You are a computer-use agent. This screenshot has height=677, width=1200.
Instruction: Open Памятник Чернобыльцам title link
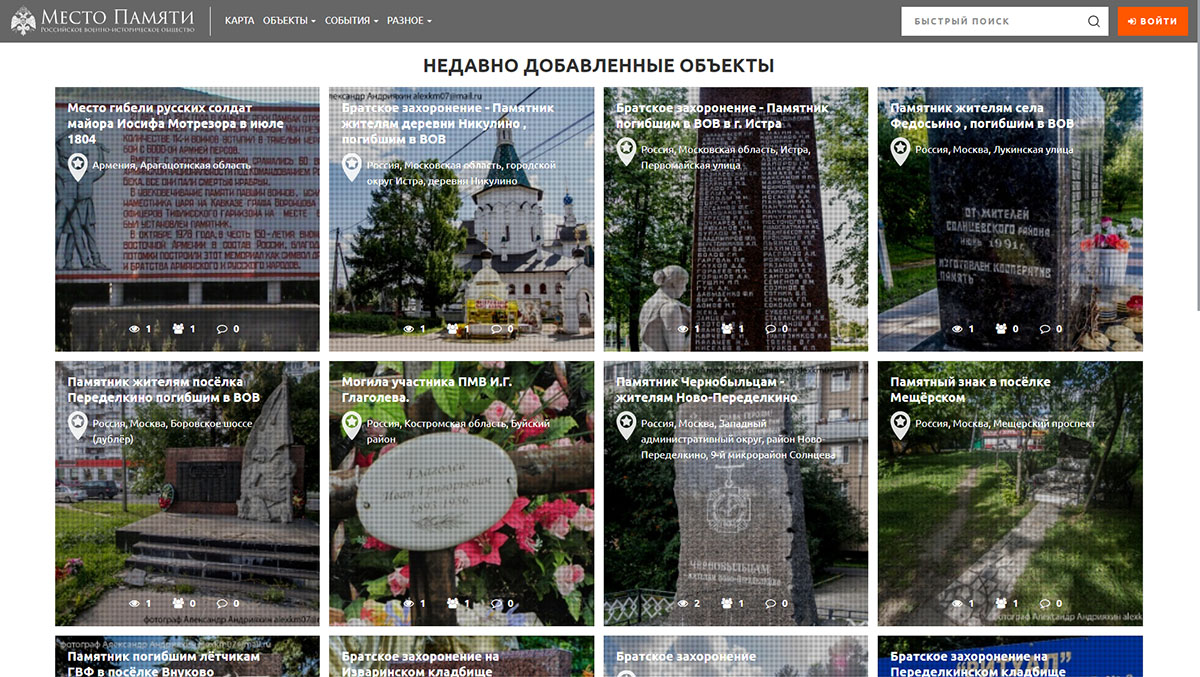pyautogui.click(x=715, y=389)
